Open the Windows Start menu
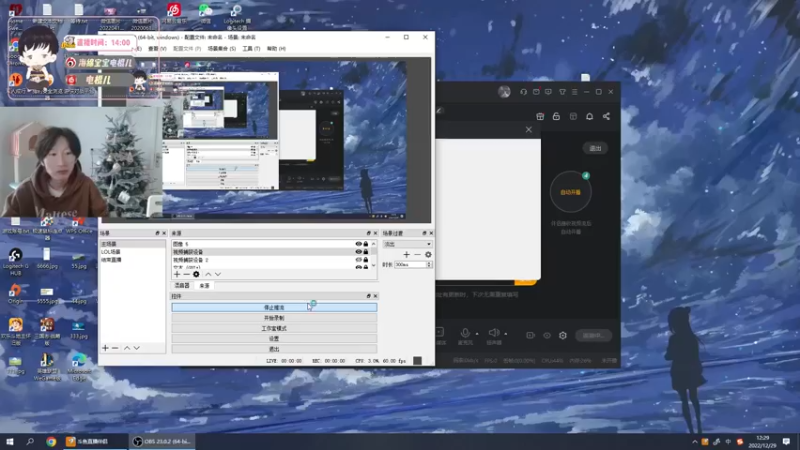The height and width of the screenshot is (450, 800). (10, 442)
